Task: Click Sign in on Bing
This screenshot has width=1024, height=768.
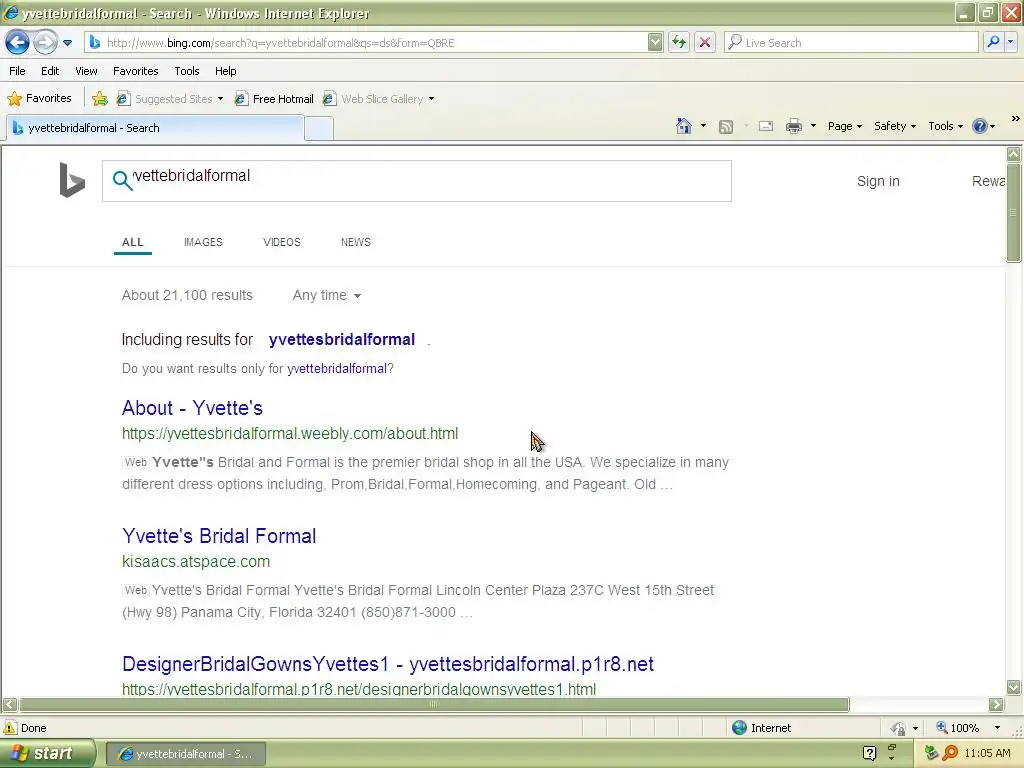Action: 878,182
